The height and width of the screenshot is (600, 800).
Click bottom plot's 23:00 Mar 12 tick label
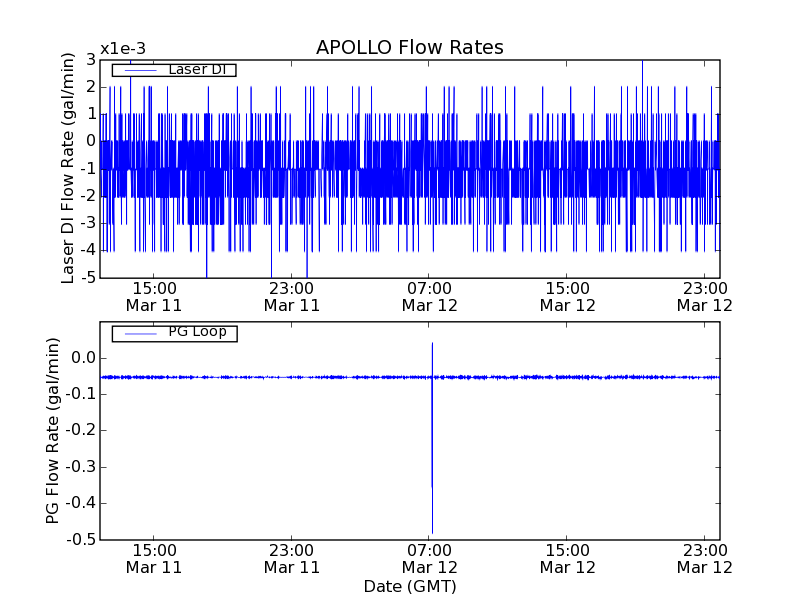[x=705, y=559]
